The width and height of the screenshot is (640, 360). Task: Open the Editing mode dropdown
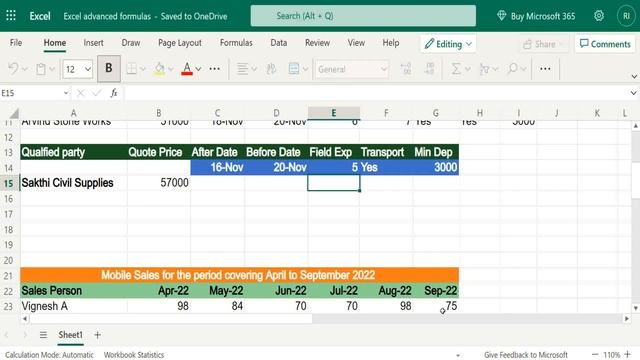click(448, 44)
